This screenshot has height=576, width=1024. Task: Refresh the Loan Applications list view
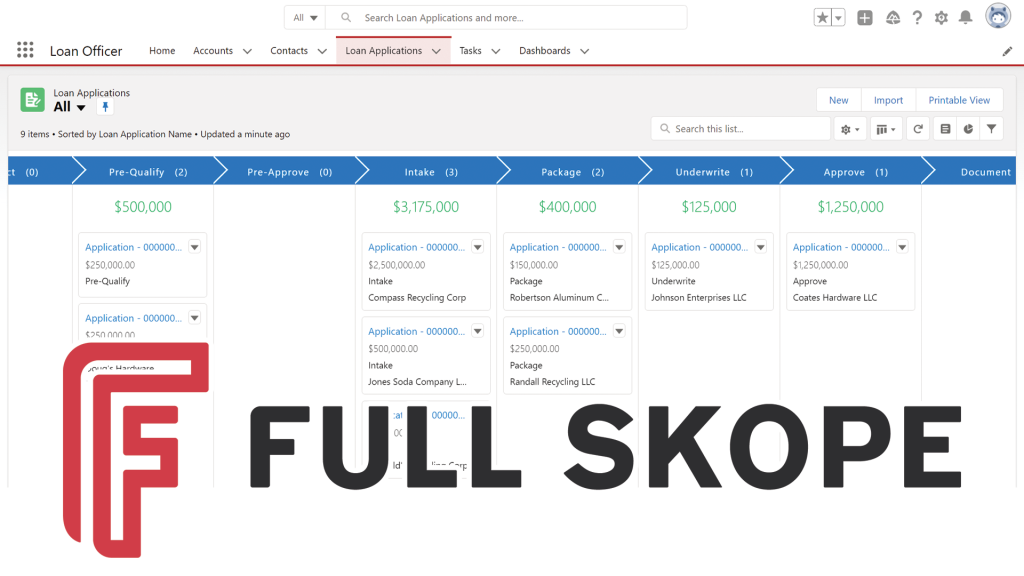918,128
